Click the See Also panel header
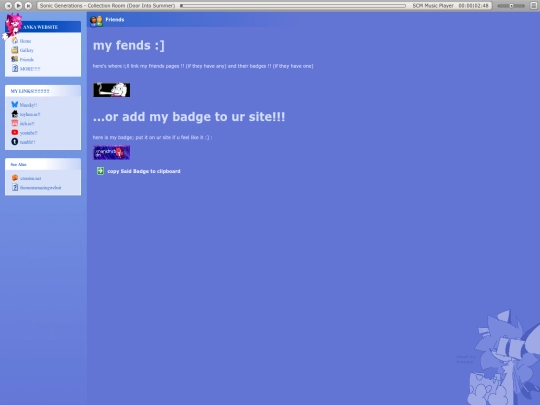Screen dimensions: 540x405 [x=43, y=164]
